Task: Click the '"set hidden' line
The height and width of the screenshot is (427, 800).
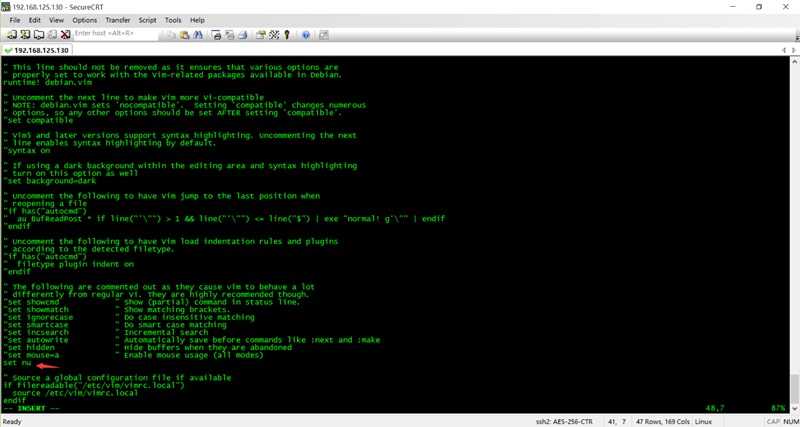Action: tap(29, 347)
